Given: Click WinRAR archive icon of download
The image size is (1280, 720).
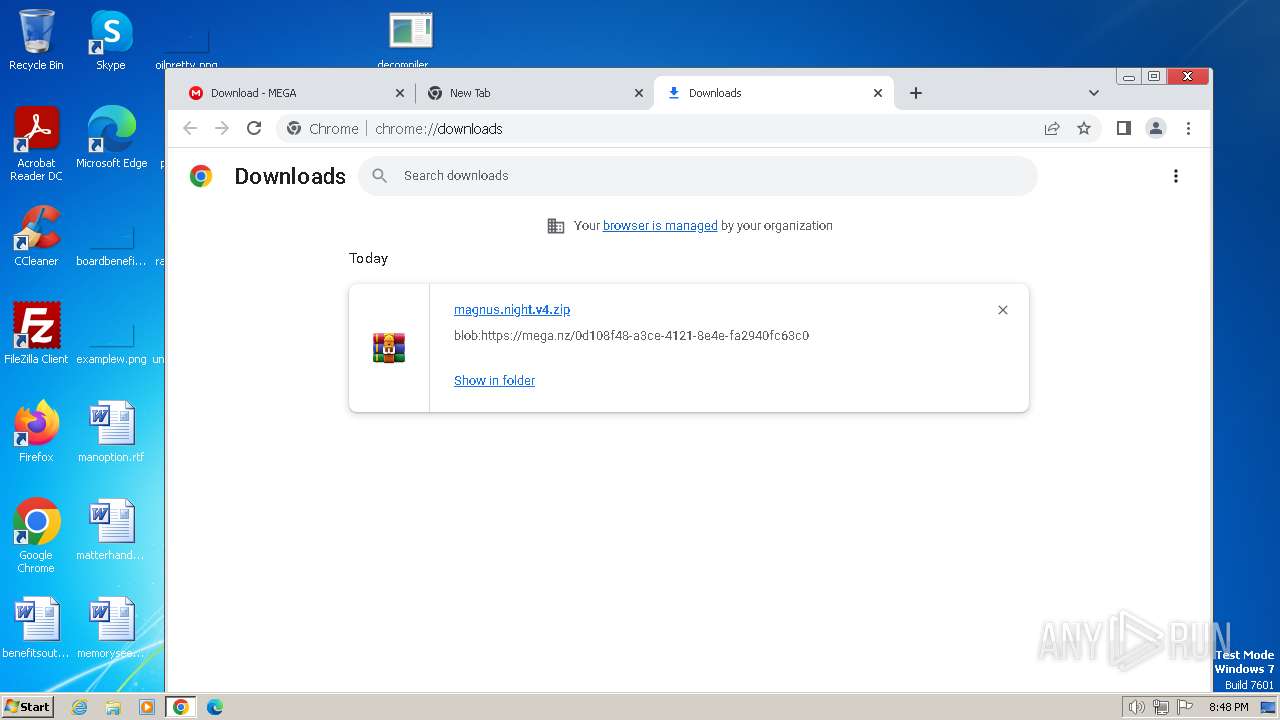Looking at the screenshot, I should coord(389,347).
